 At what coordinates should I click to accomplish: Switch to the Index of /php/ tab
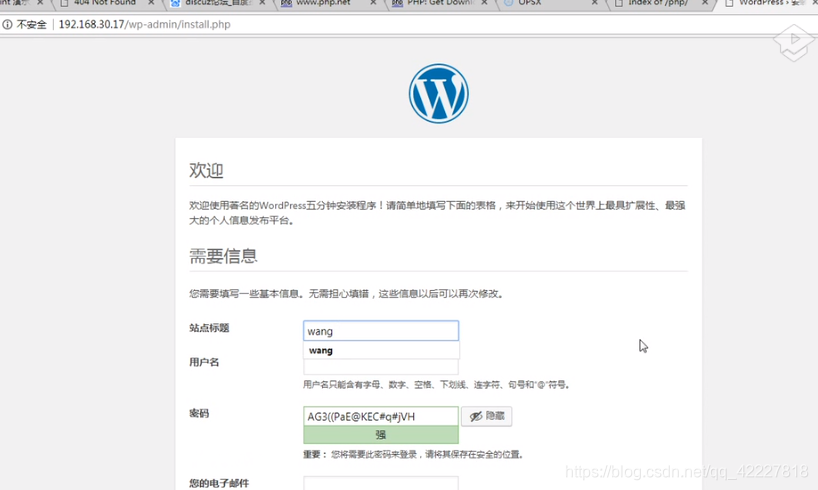(657, 3)
